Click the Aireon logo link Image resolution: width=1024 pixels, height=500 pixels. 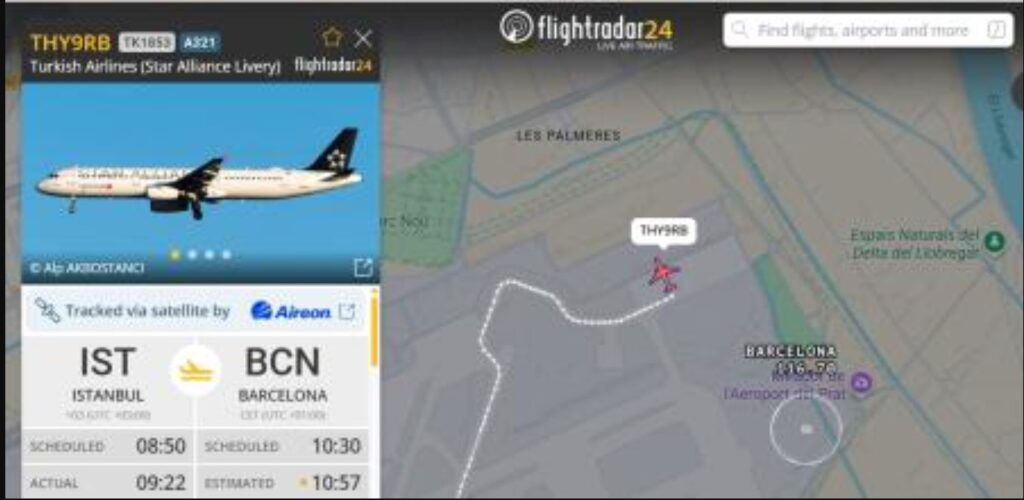pyautogui.click(x=290, y=312)
